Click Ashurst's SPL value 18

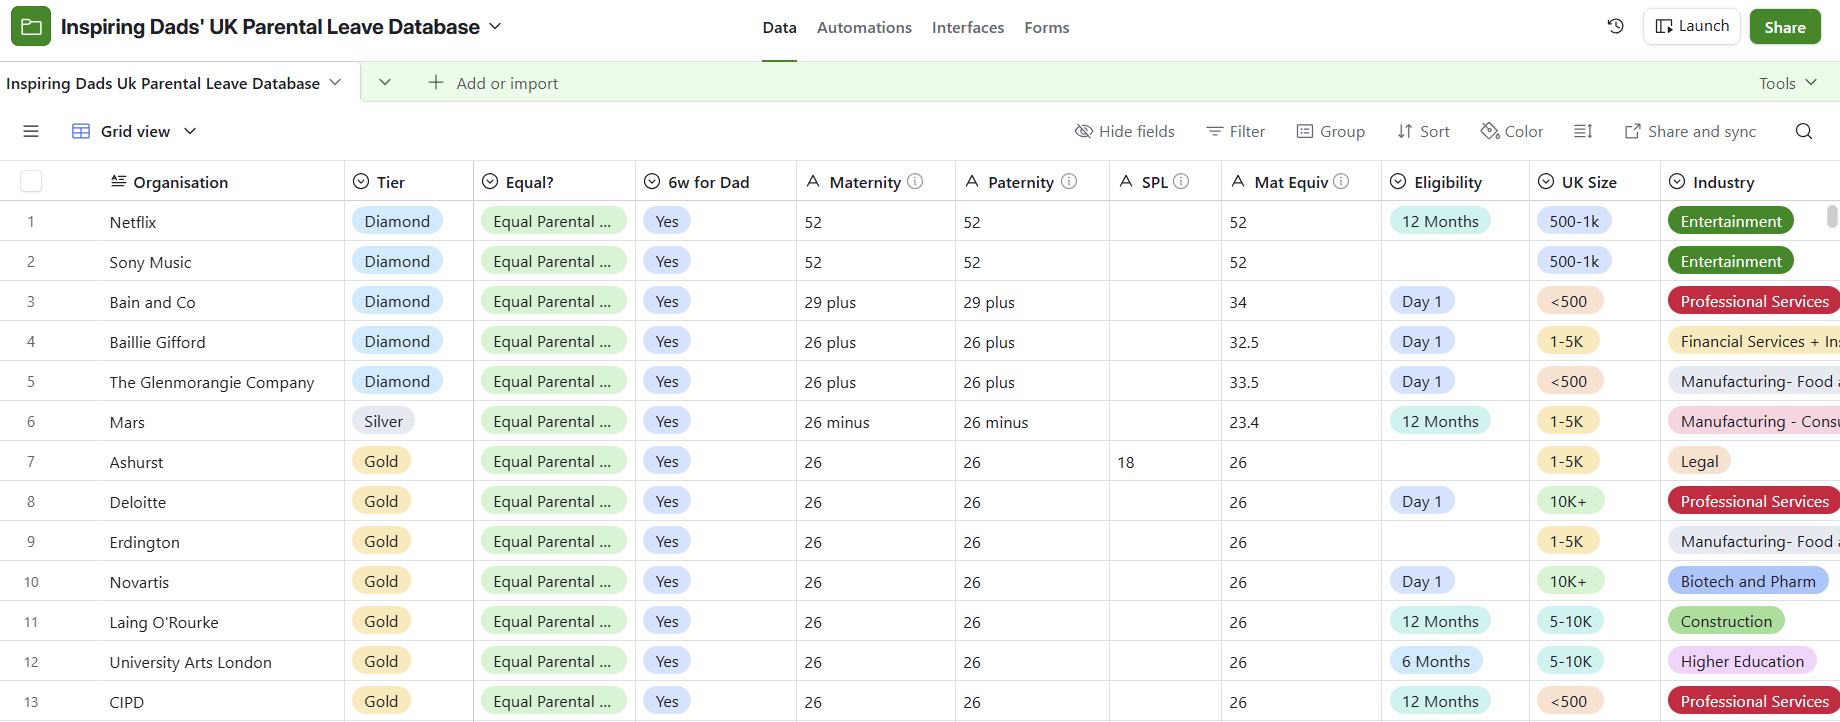tap(1126, 462)
